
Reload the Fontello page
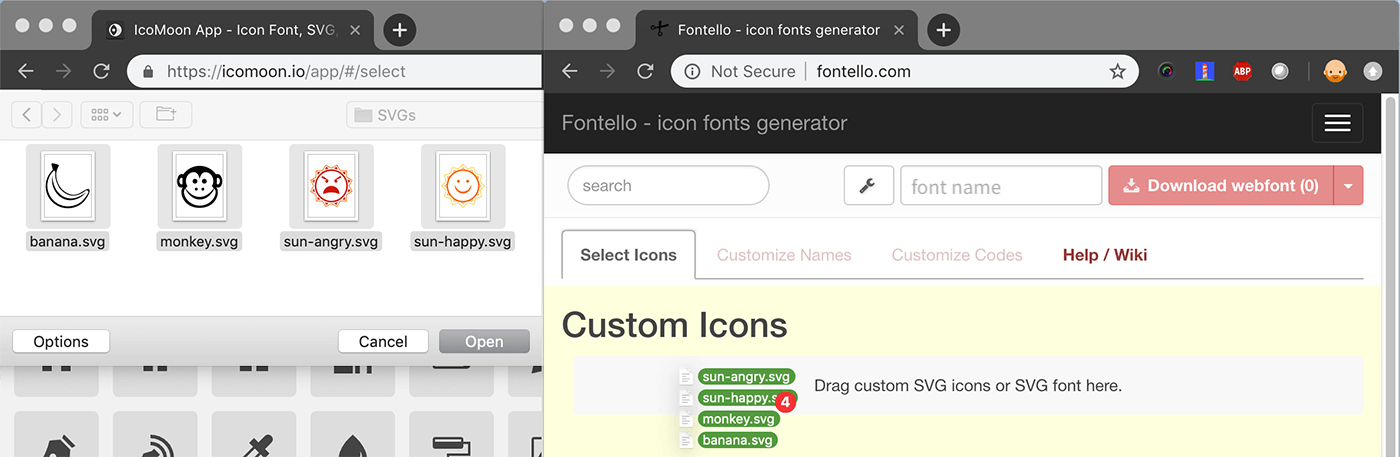[645, 71]
